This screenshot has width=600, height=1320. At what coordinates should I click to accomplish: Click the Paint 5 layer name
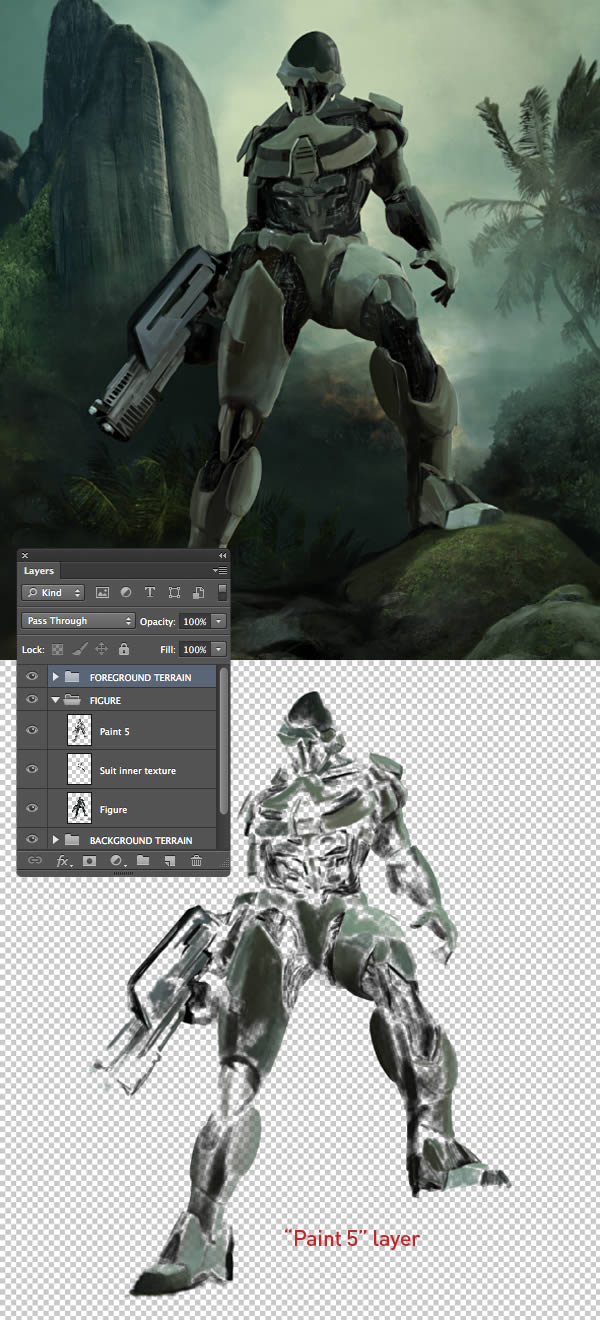point(114,731)
